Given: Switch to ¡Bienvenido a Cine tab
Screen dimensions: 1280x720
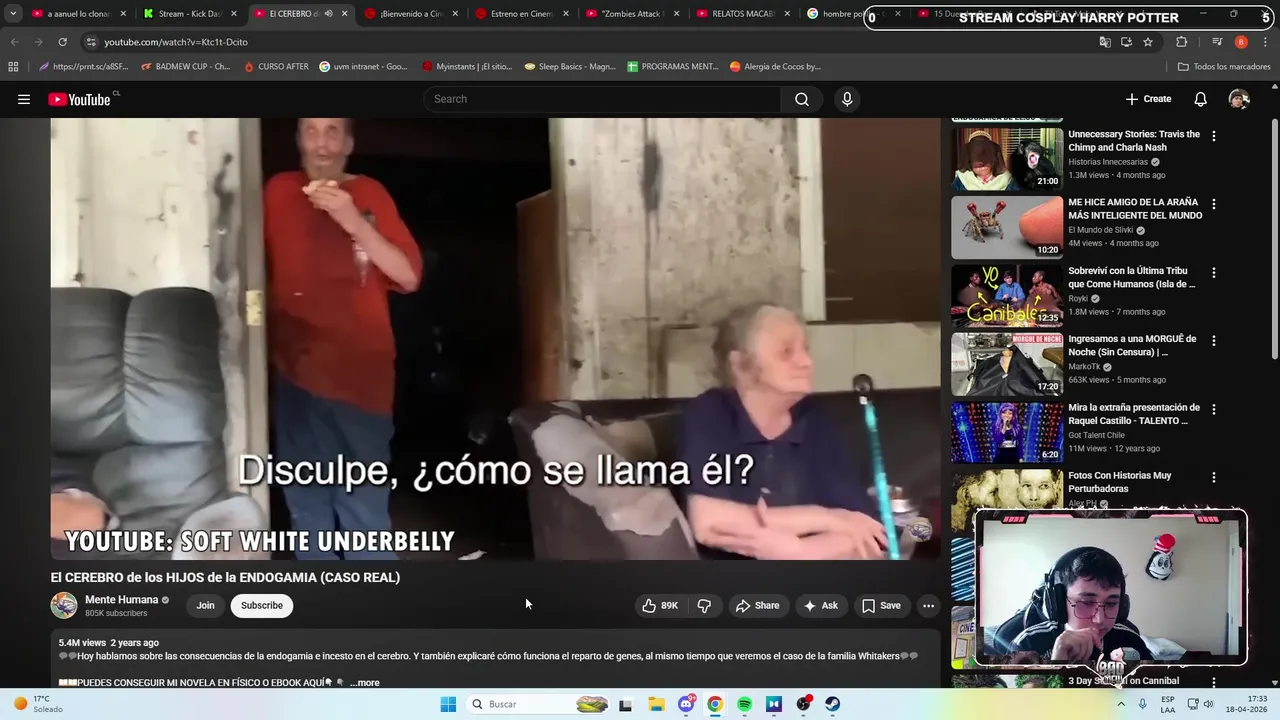Looking at the screenshot, I should (x=410, y=14).
